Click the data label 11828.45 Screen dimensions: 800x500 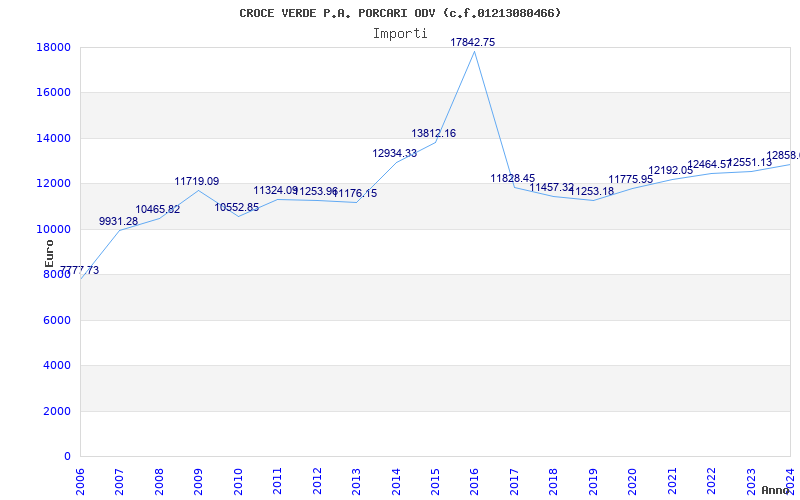pyautogui.click(x=513, y=178)
